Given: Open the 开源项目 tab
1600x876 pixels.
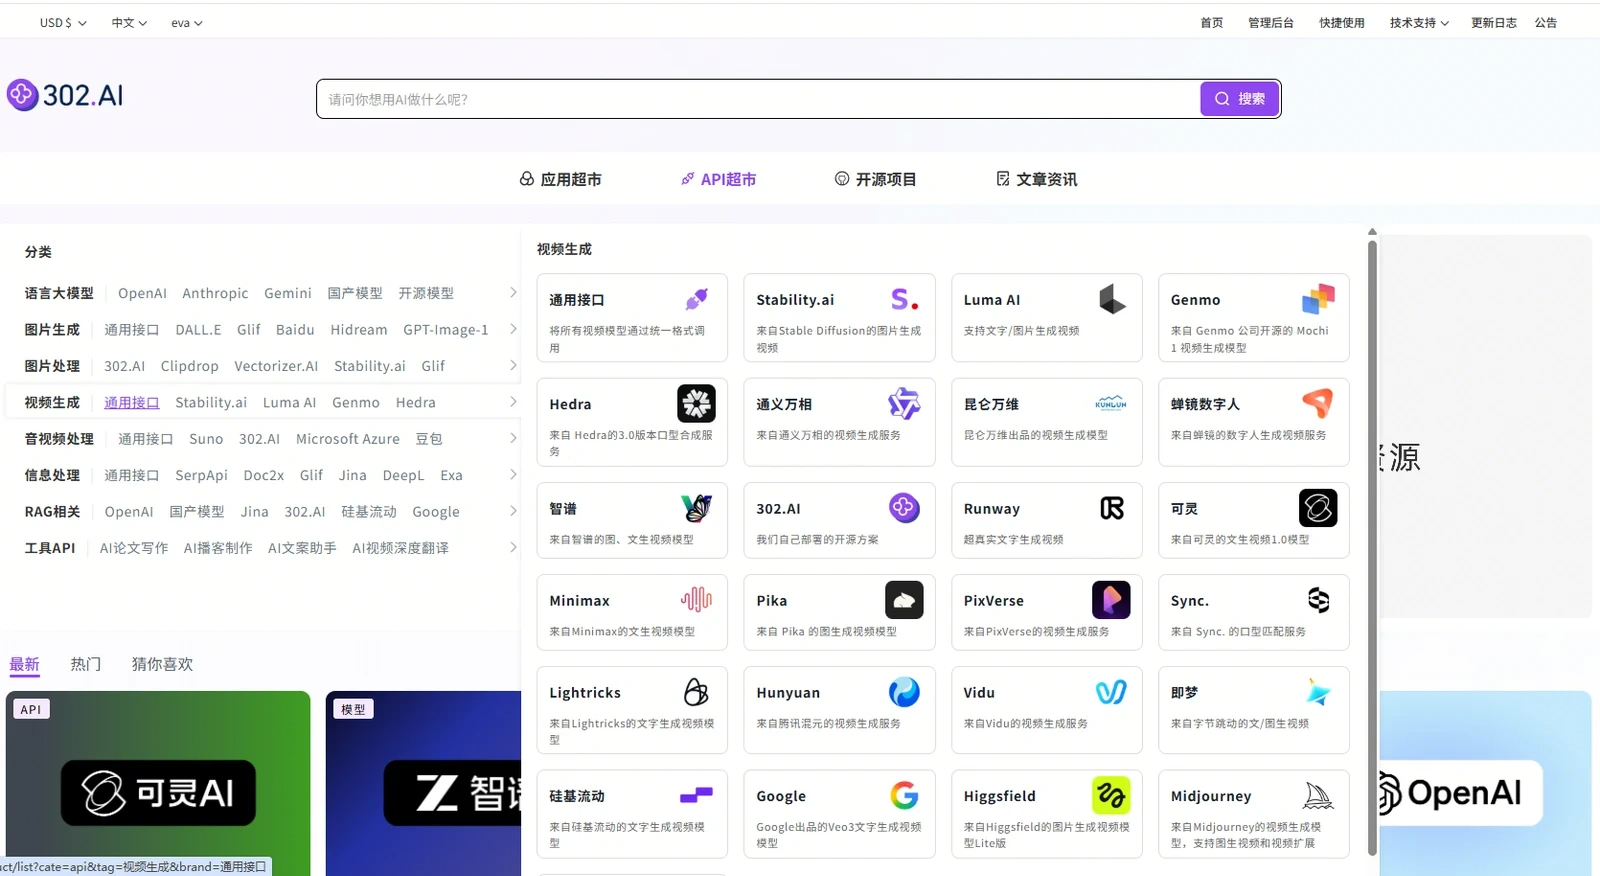Looking at the screenshot, I should coord(875,179).
